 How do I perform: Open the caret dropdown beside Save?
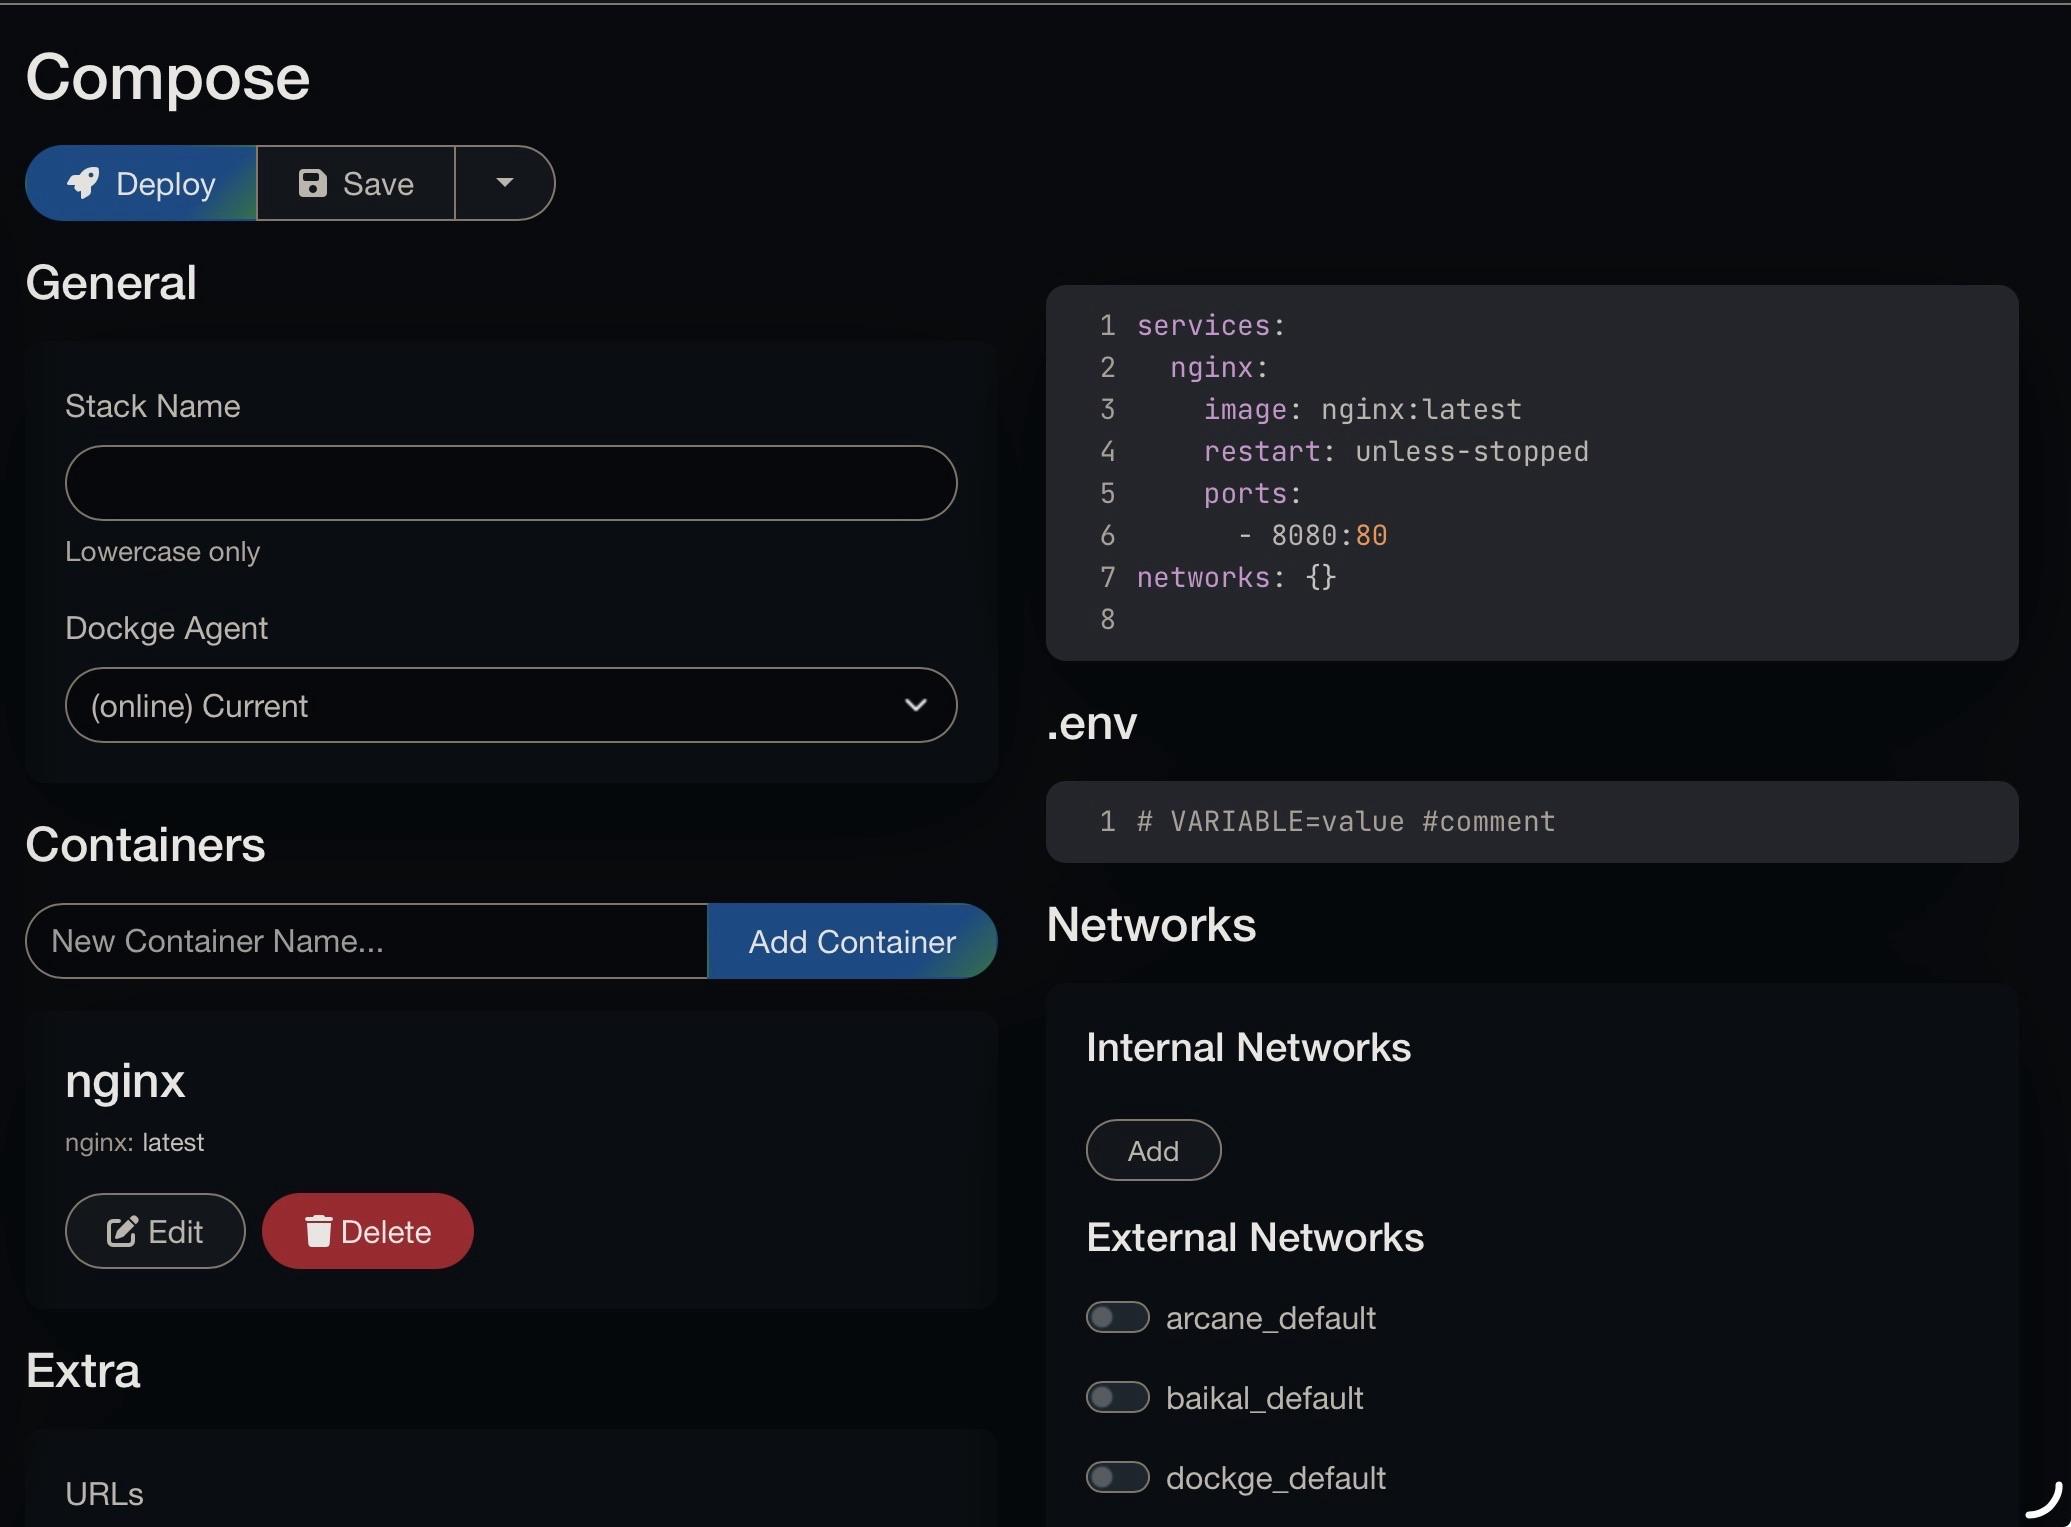(504, 183)
